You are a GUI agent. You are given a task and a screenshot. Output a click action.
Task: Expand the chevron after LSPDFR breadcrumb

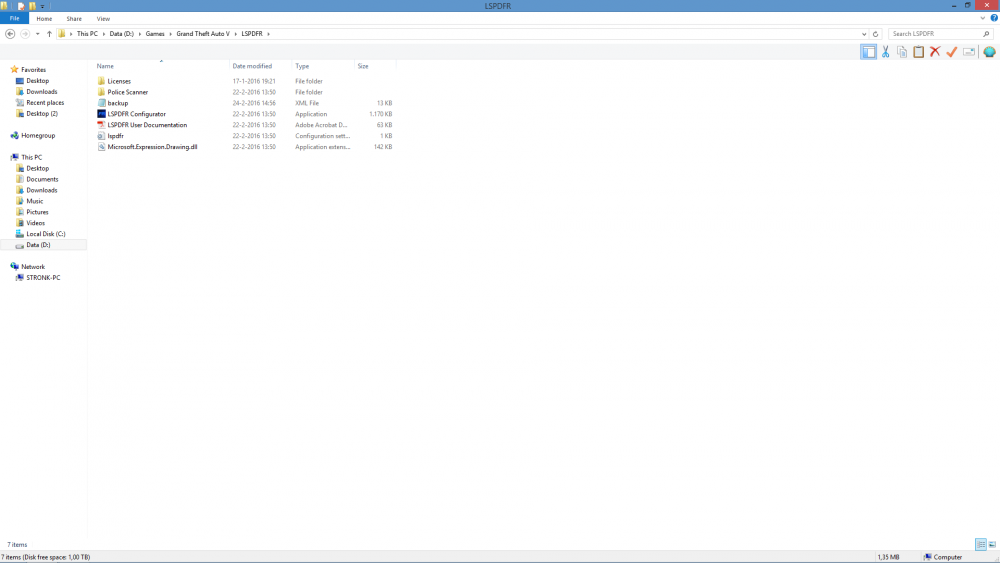268,34
